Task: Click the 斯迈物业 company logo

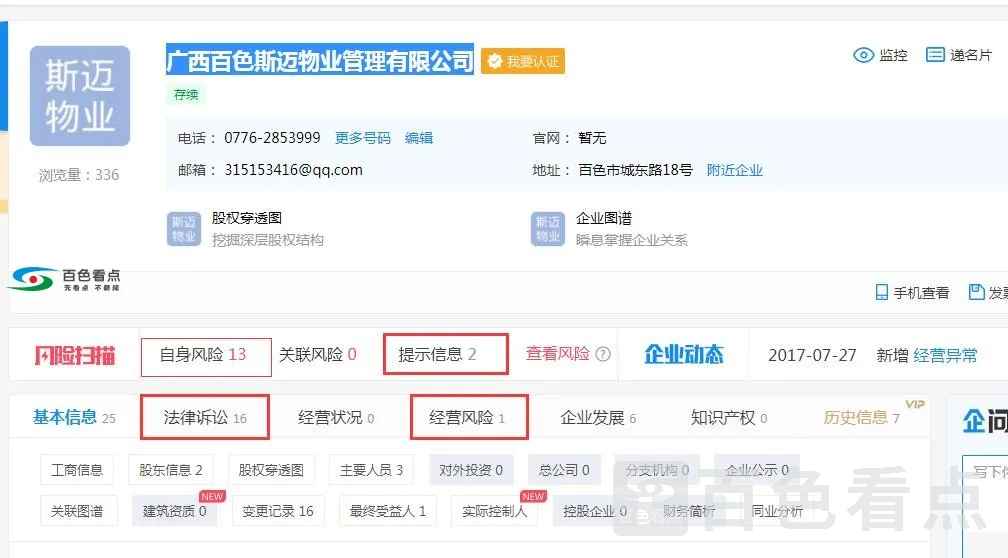Action: click(79, 96)
